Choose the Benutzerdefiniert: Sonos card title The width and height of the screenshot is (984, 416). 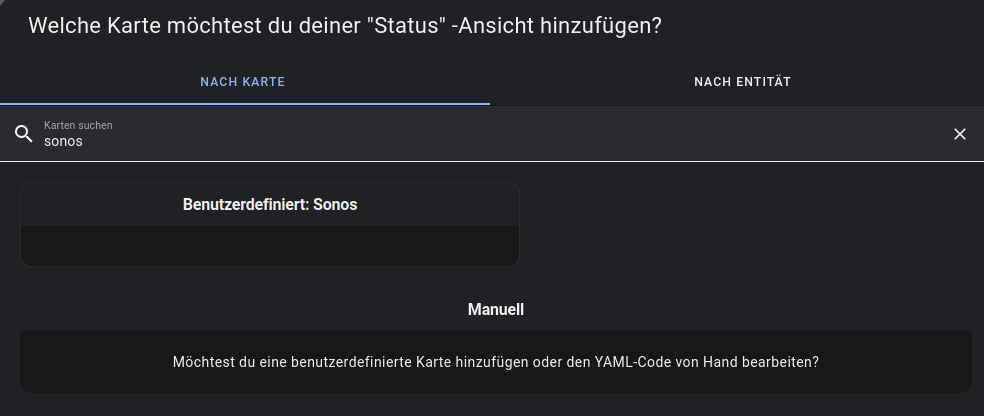coord(270,204)
